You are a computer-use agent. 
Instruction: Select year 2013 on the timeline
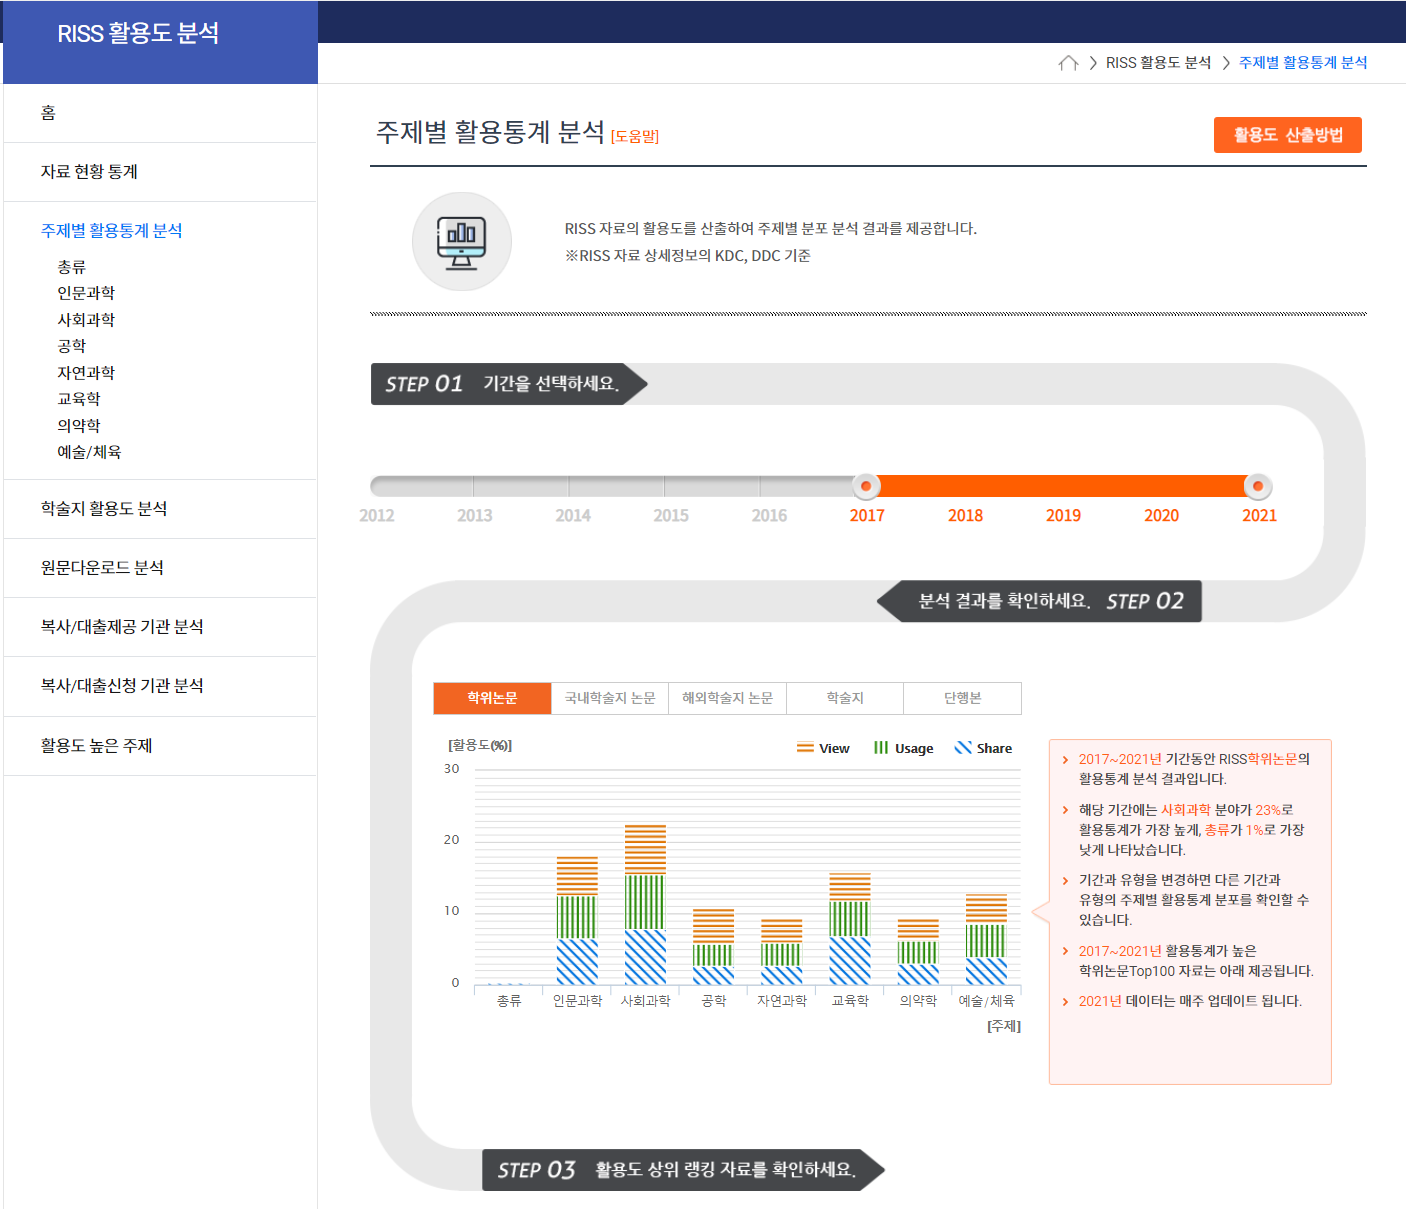475,516
